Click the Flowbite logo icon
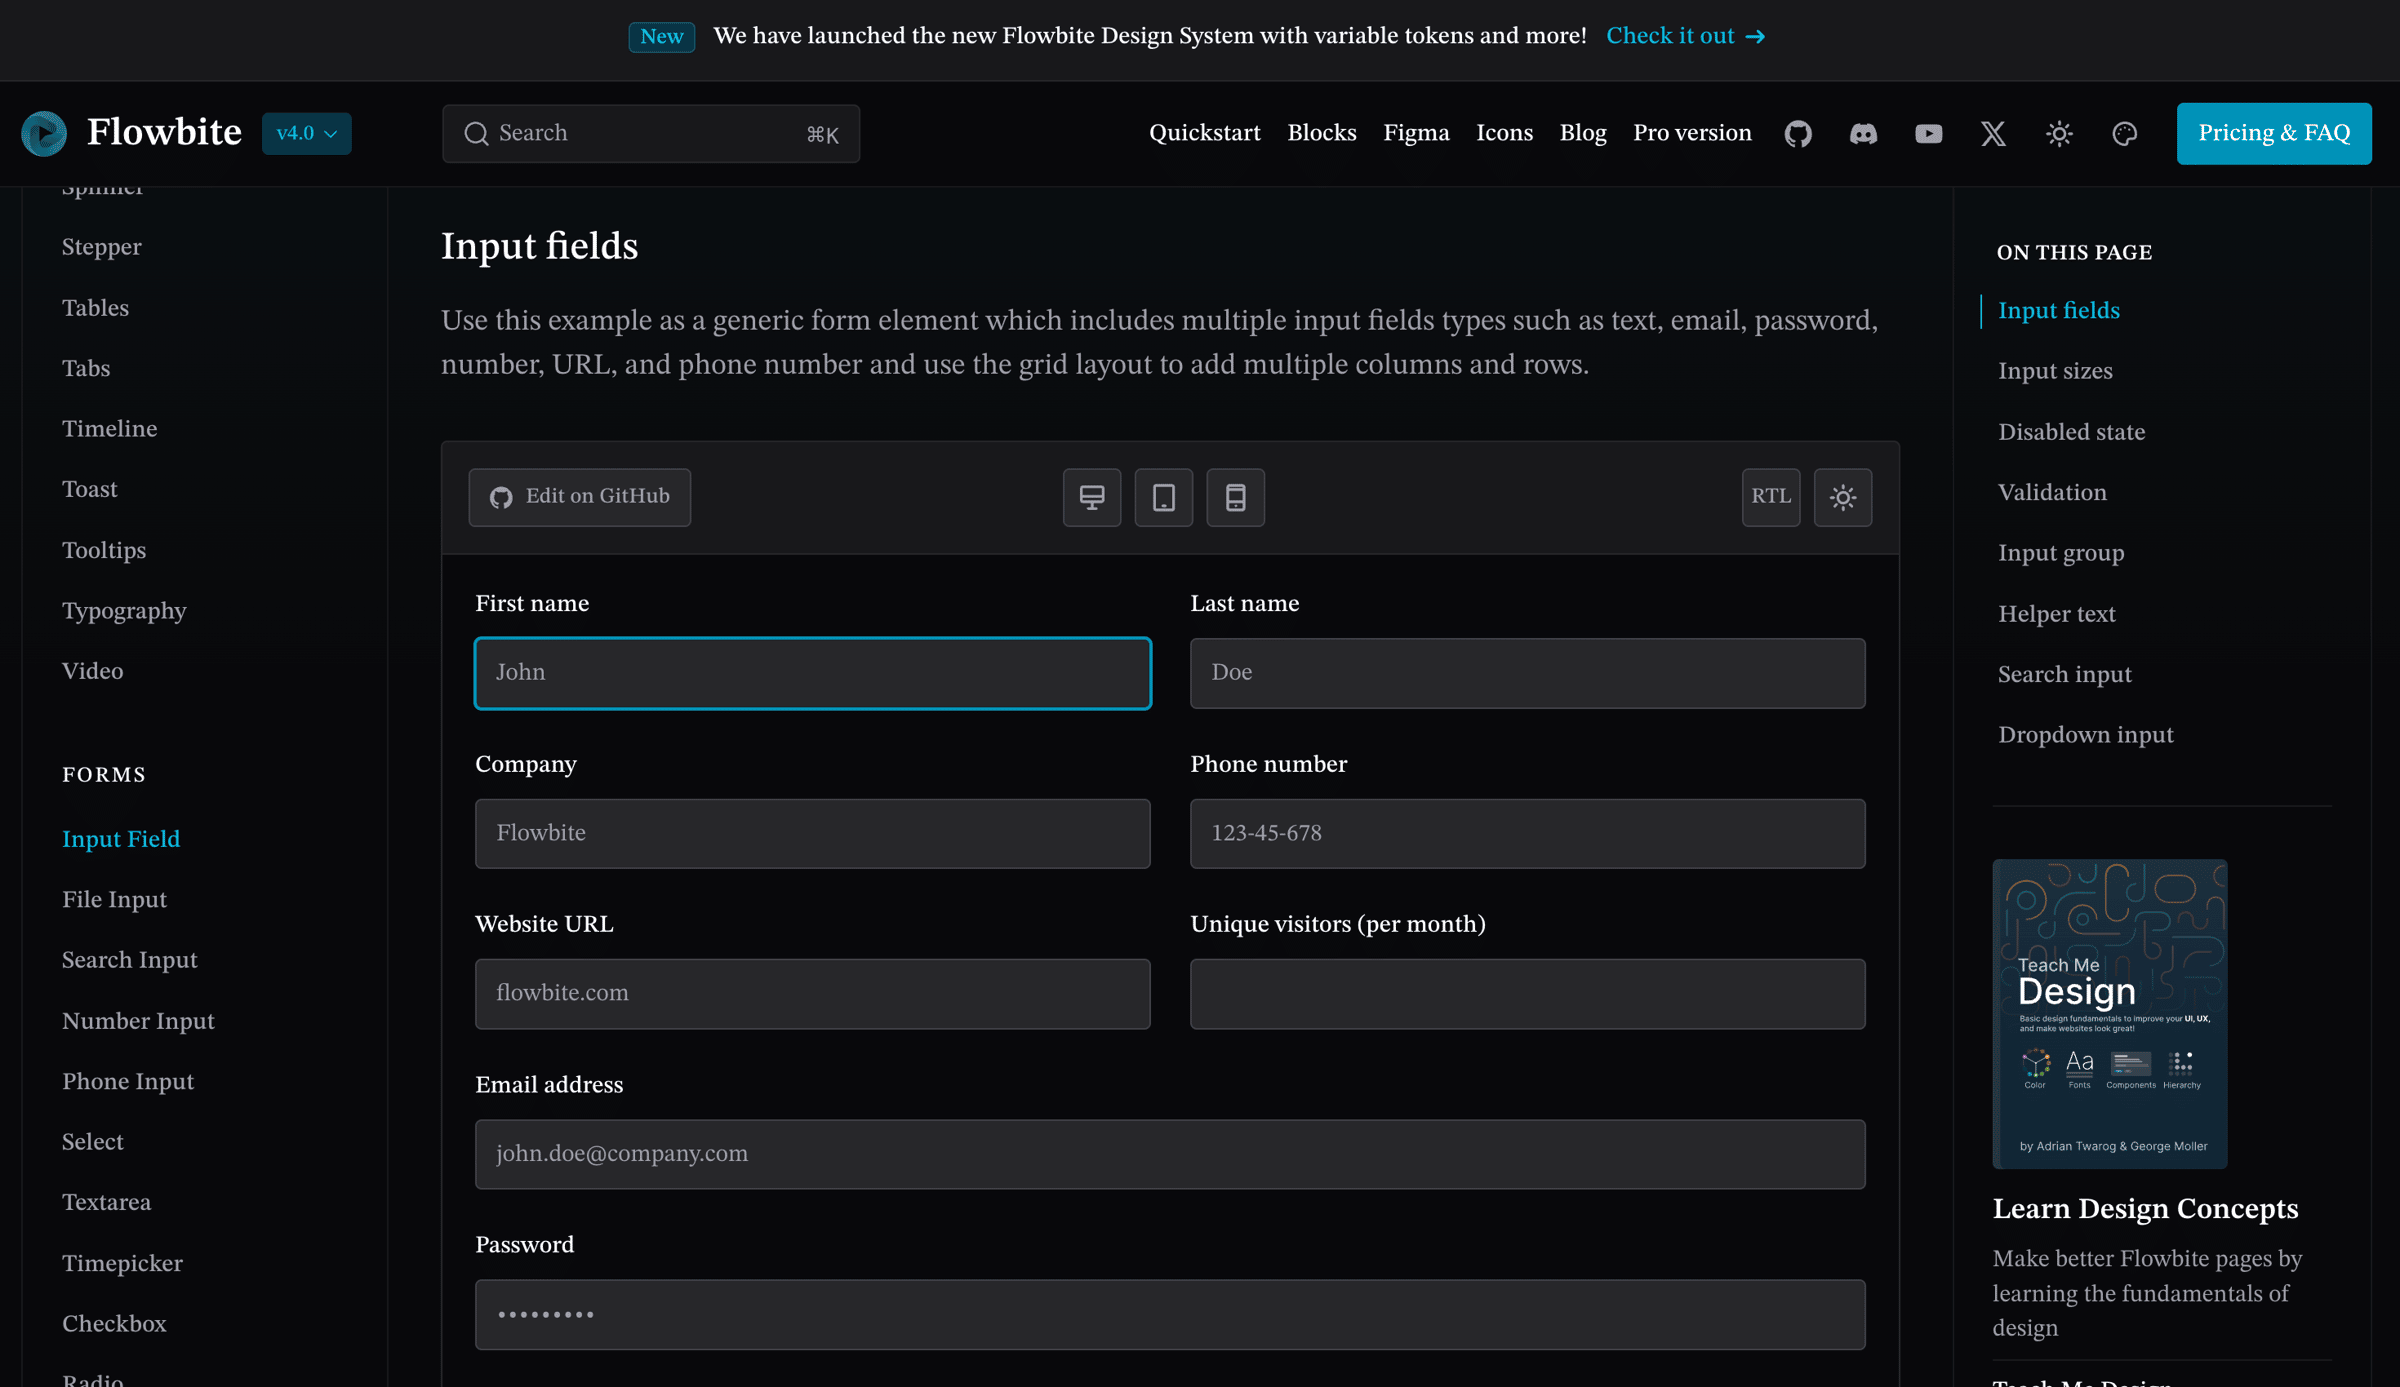This screenshot has width=2400, height=1387. tap(44, 133)
